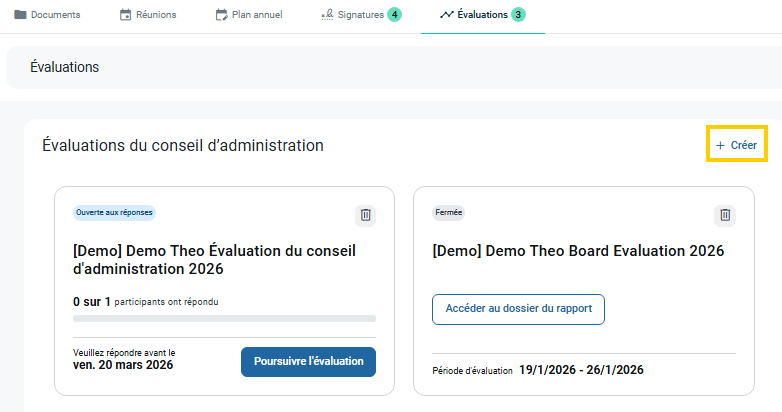Click the Documents folder icon

(x=20, y=15)
